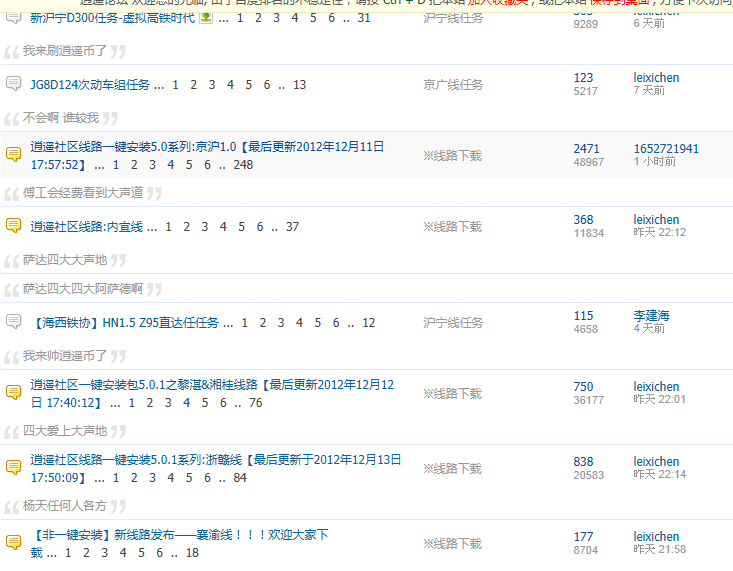
Task: Go to page 37 of 内宜线 thread
Action: click(292, 227)
